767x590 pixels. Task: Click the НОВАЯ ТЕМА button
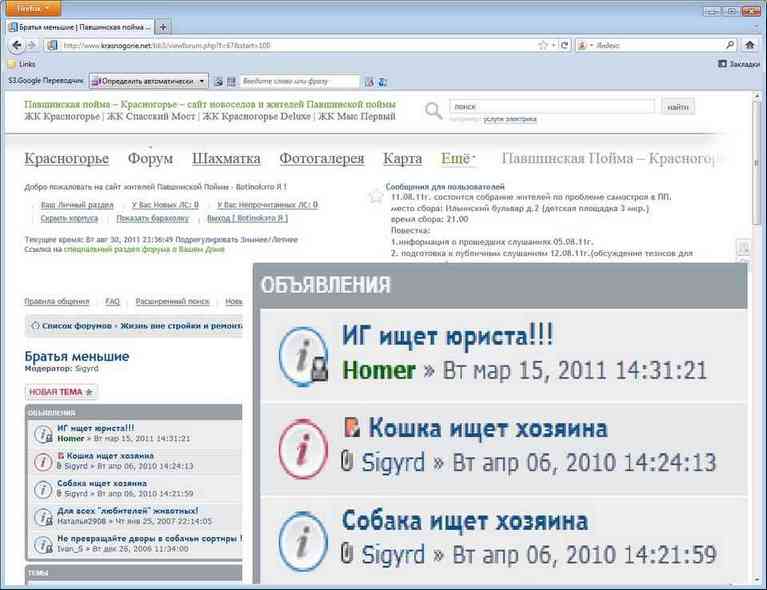[61, 392]
